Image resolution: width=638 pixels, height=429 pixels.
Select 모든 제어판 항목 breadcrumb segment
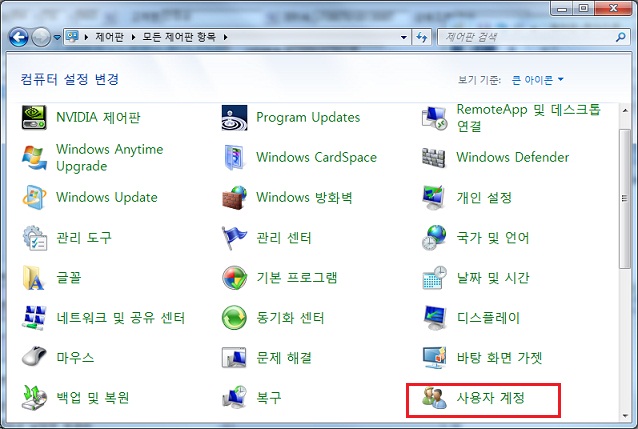pyautogui.click(x=176, y=37)
